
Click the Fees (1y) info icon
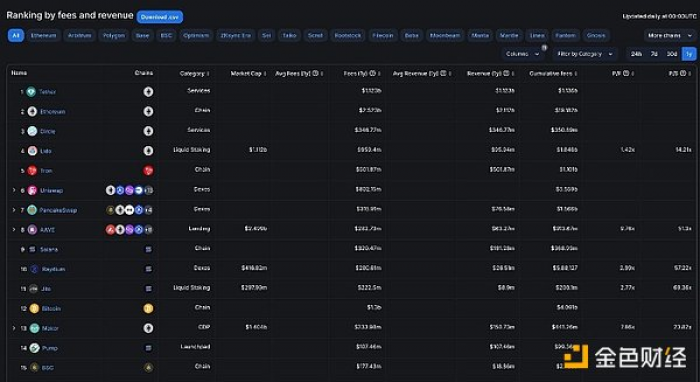(372, 73)
